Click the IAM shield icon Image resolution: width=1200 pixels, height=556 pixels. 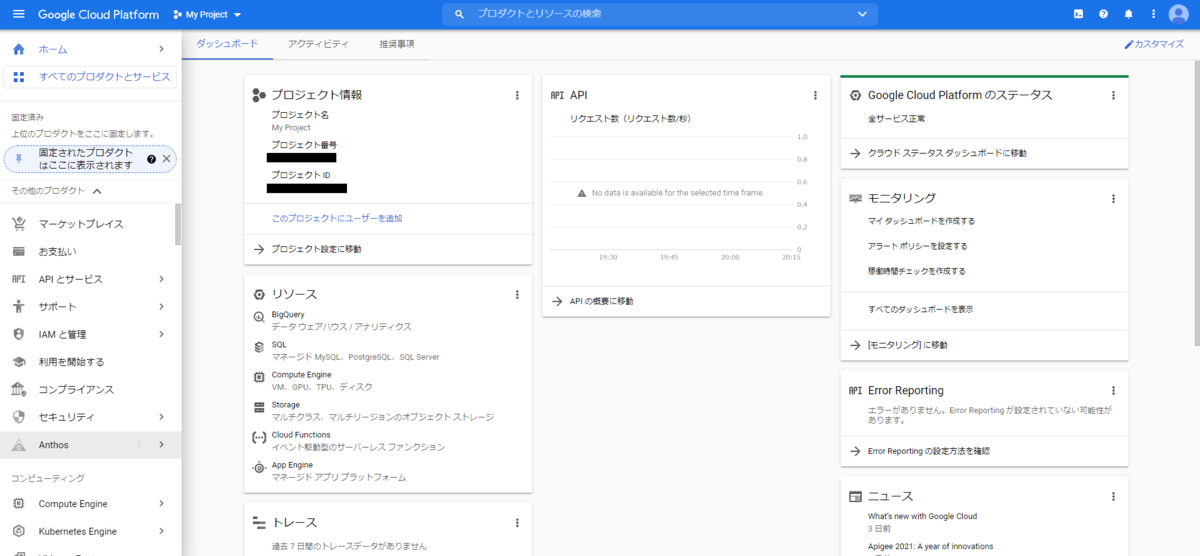tap(18, 334)
